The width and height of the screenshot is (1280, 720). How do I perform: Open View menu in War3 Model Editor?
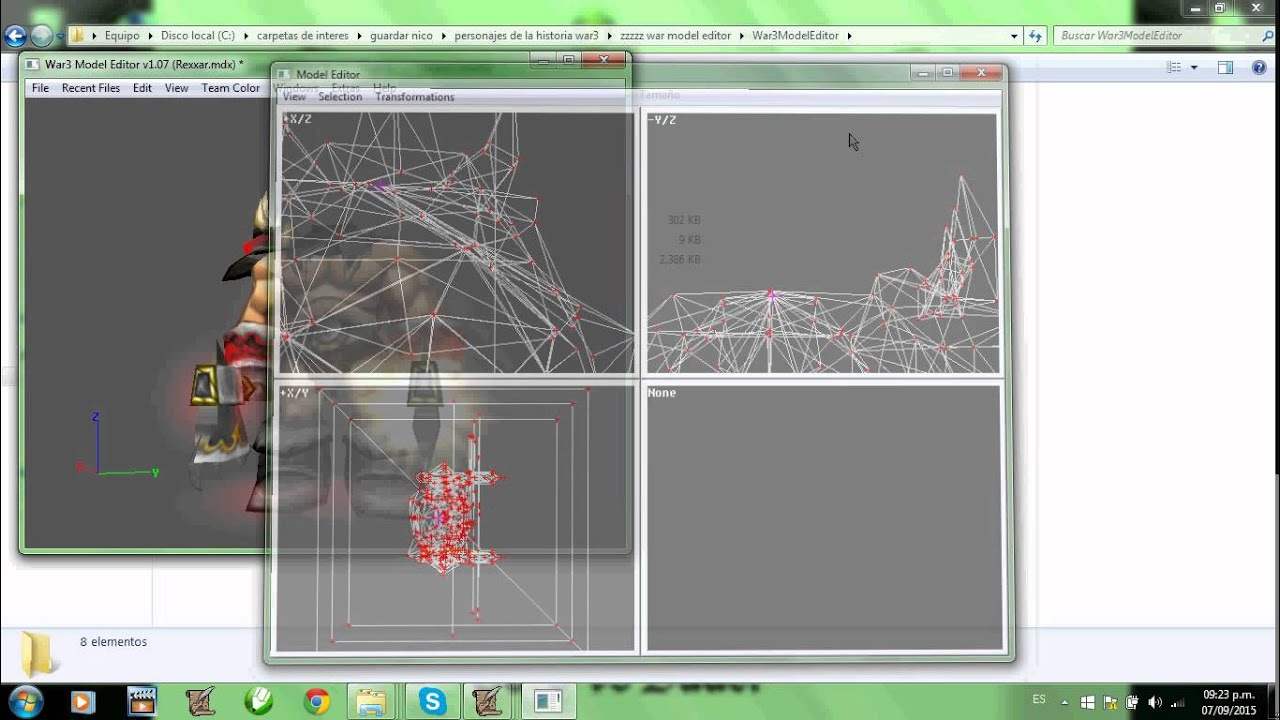(x=177, y=88)
